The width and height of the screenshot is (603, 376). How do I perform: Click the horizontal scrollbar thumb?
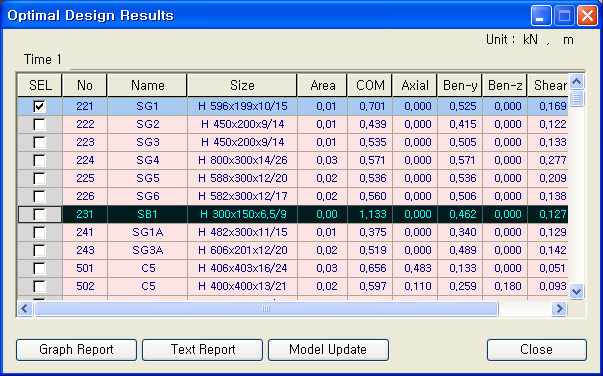(266, 308)
